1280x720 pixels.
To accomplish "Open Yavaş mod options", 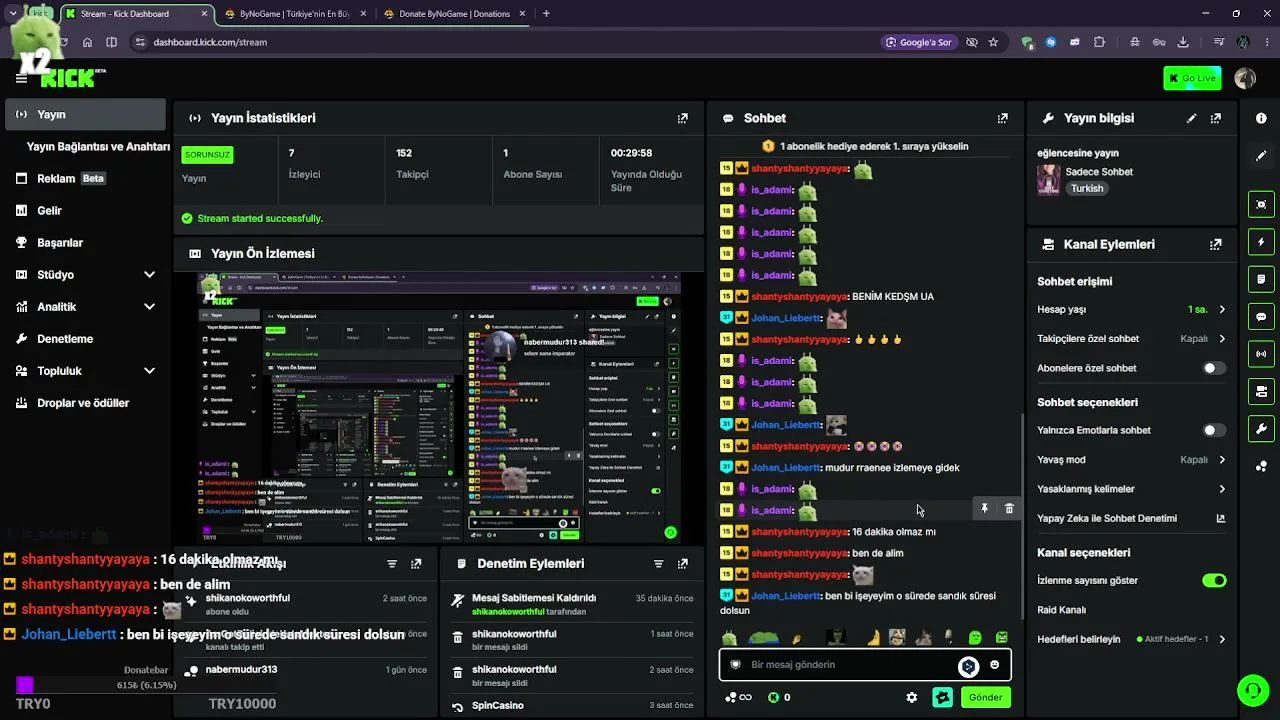I will coord(1132,460).
